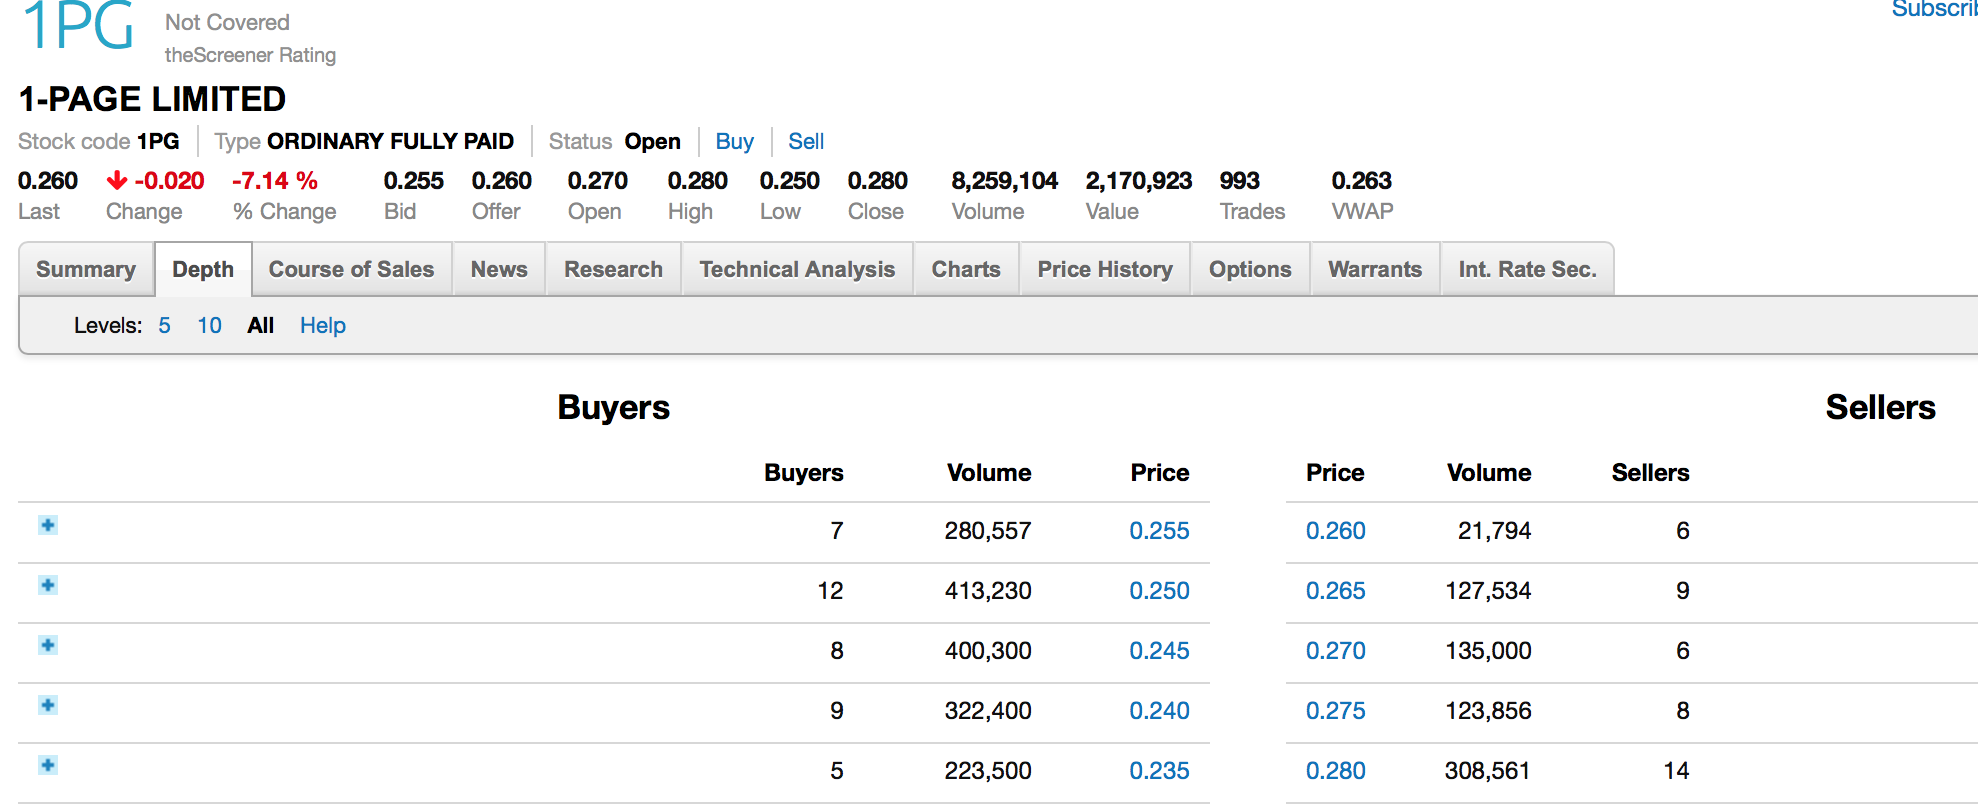Switch to Course of Sales tab

351,269
